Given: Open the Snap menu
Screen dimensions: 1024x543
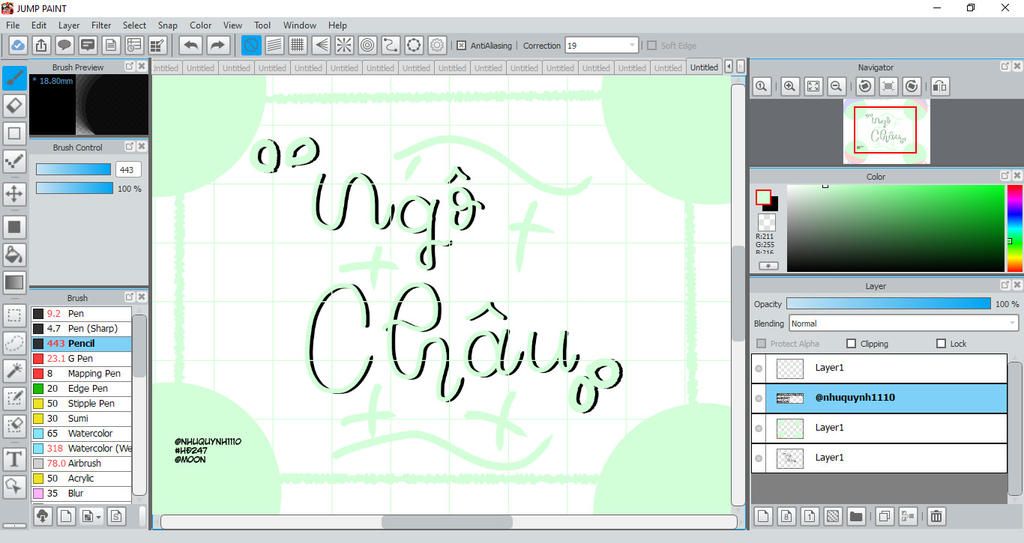Looking at the screenshot, I should (x=168, y=25).
